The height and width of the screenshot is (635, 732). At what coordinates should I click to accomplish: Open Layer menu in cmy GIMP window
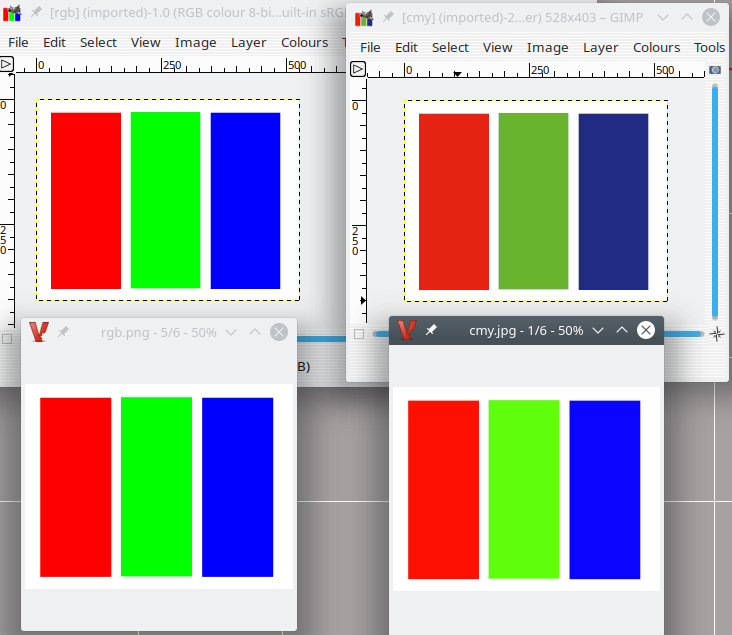600,48
